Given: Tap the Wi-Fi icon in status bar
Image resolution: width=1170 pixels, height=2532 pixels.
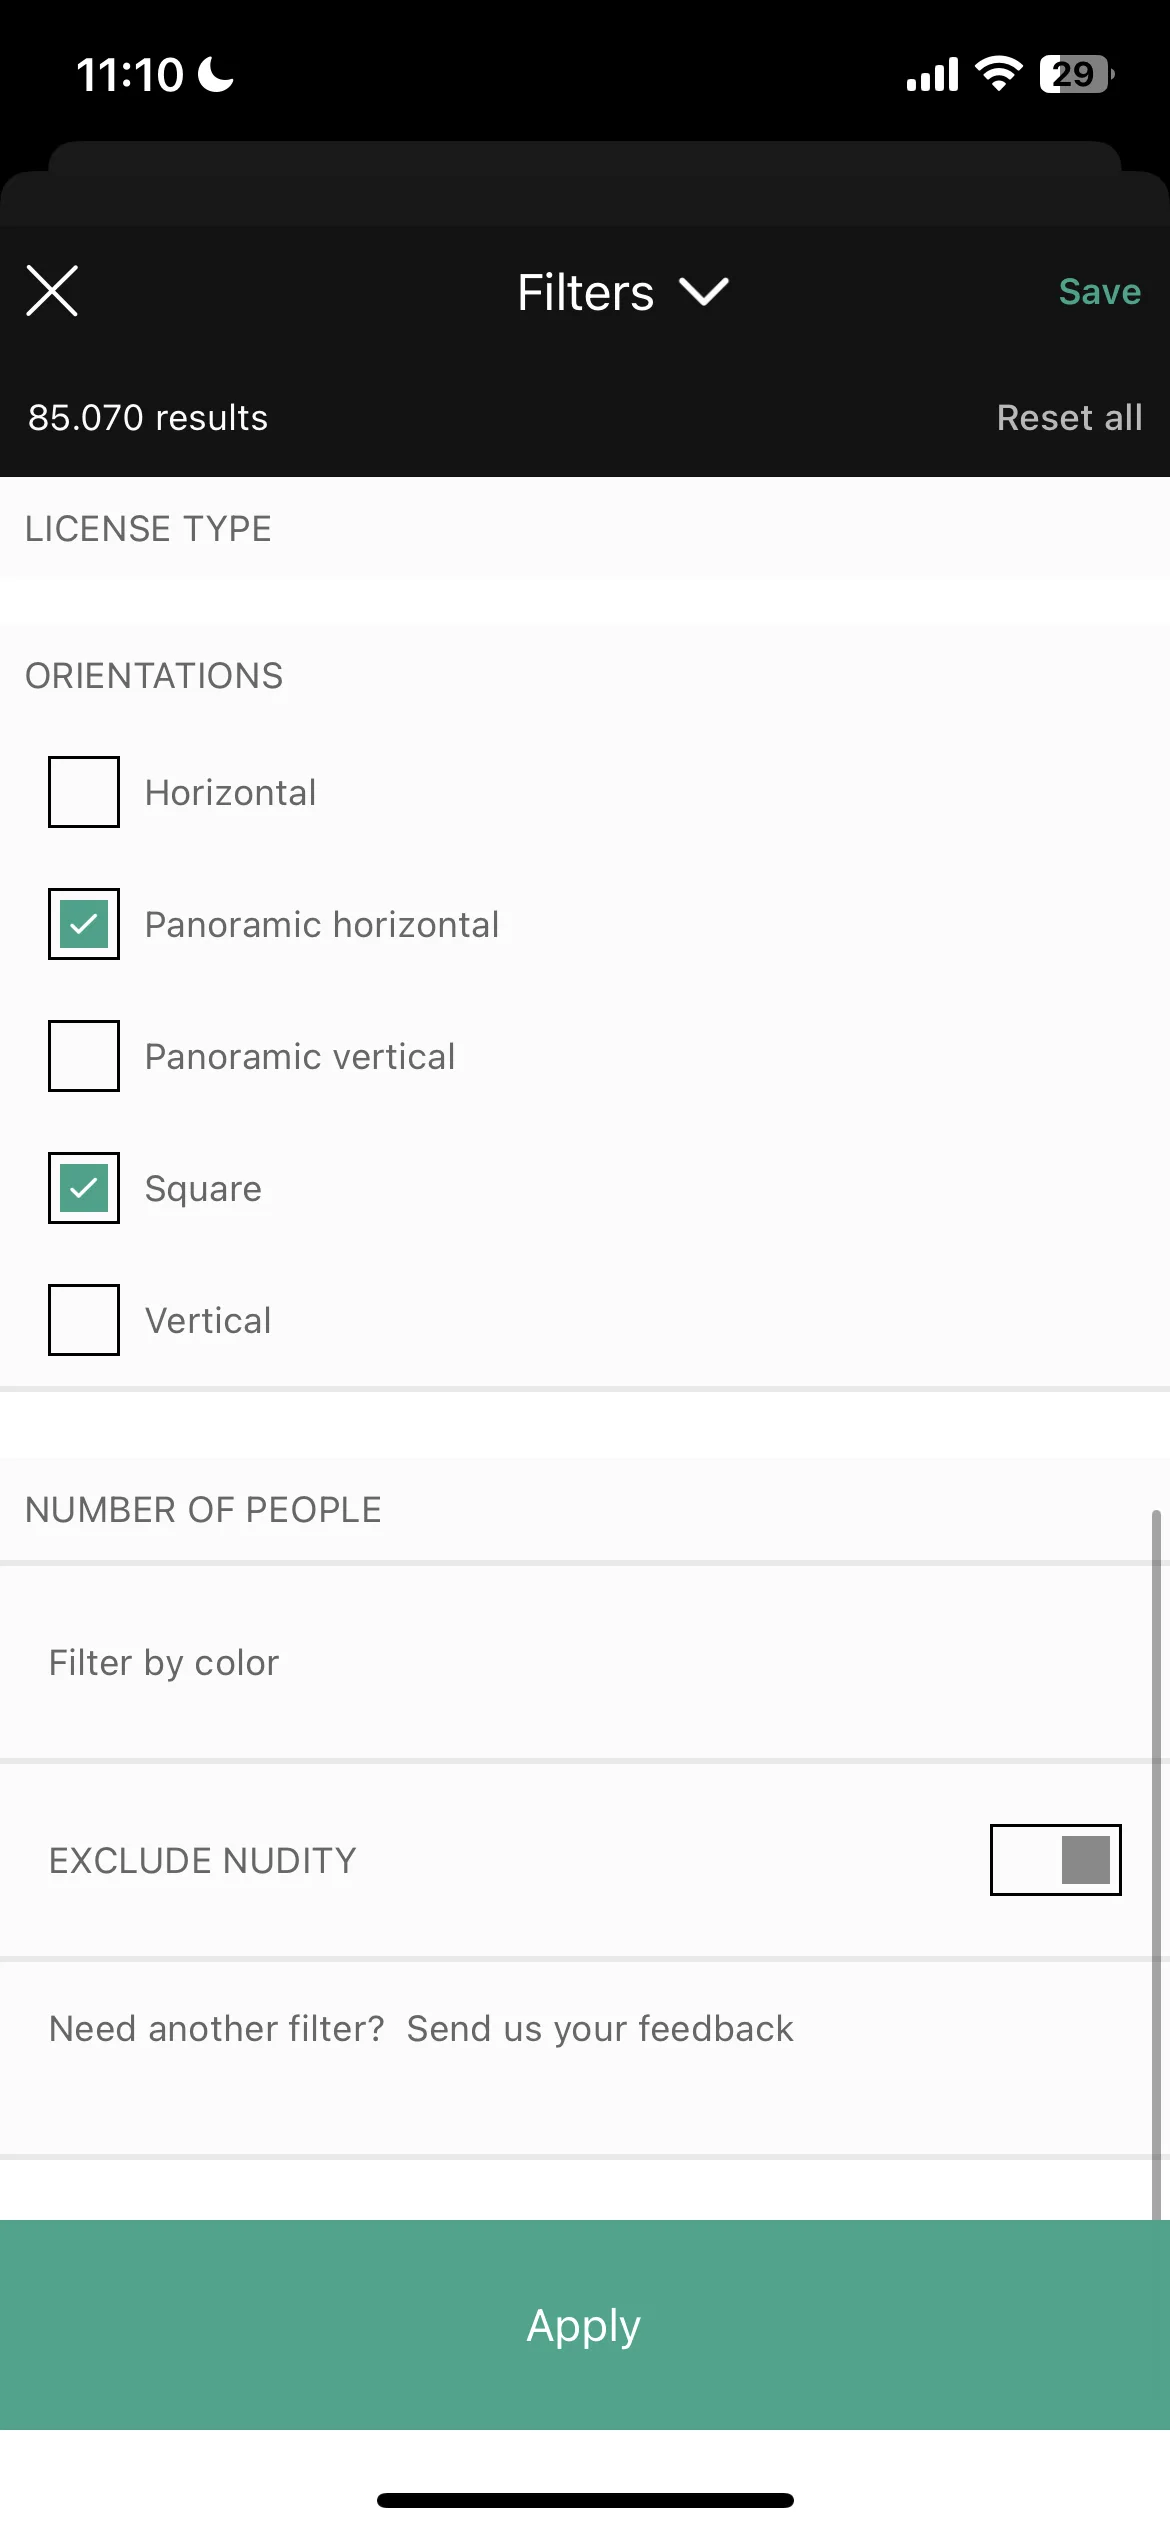Looking at the screenshot, I should coord(998,74).
